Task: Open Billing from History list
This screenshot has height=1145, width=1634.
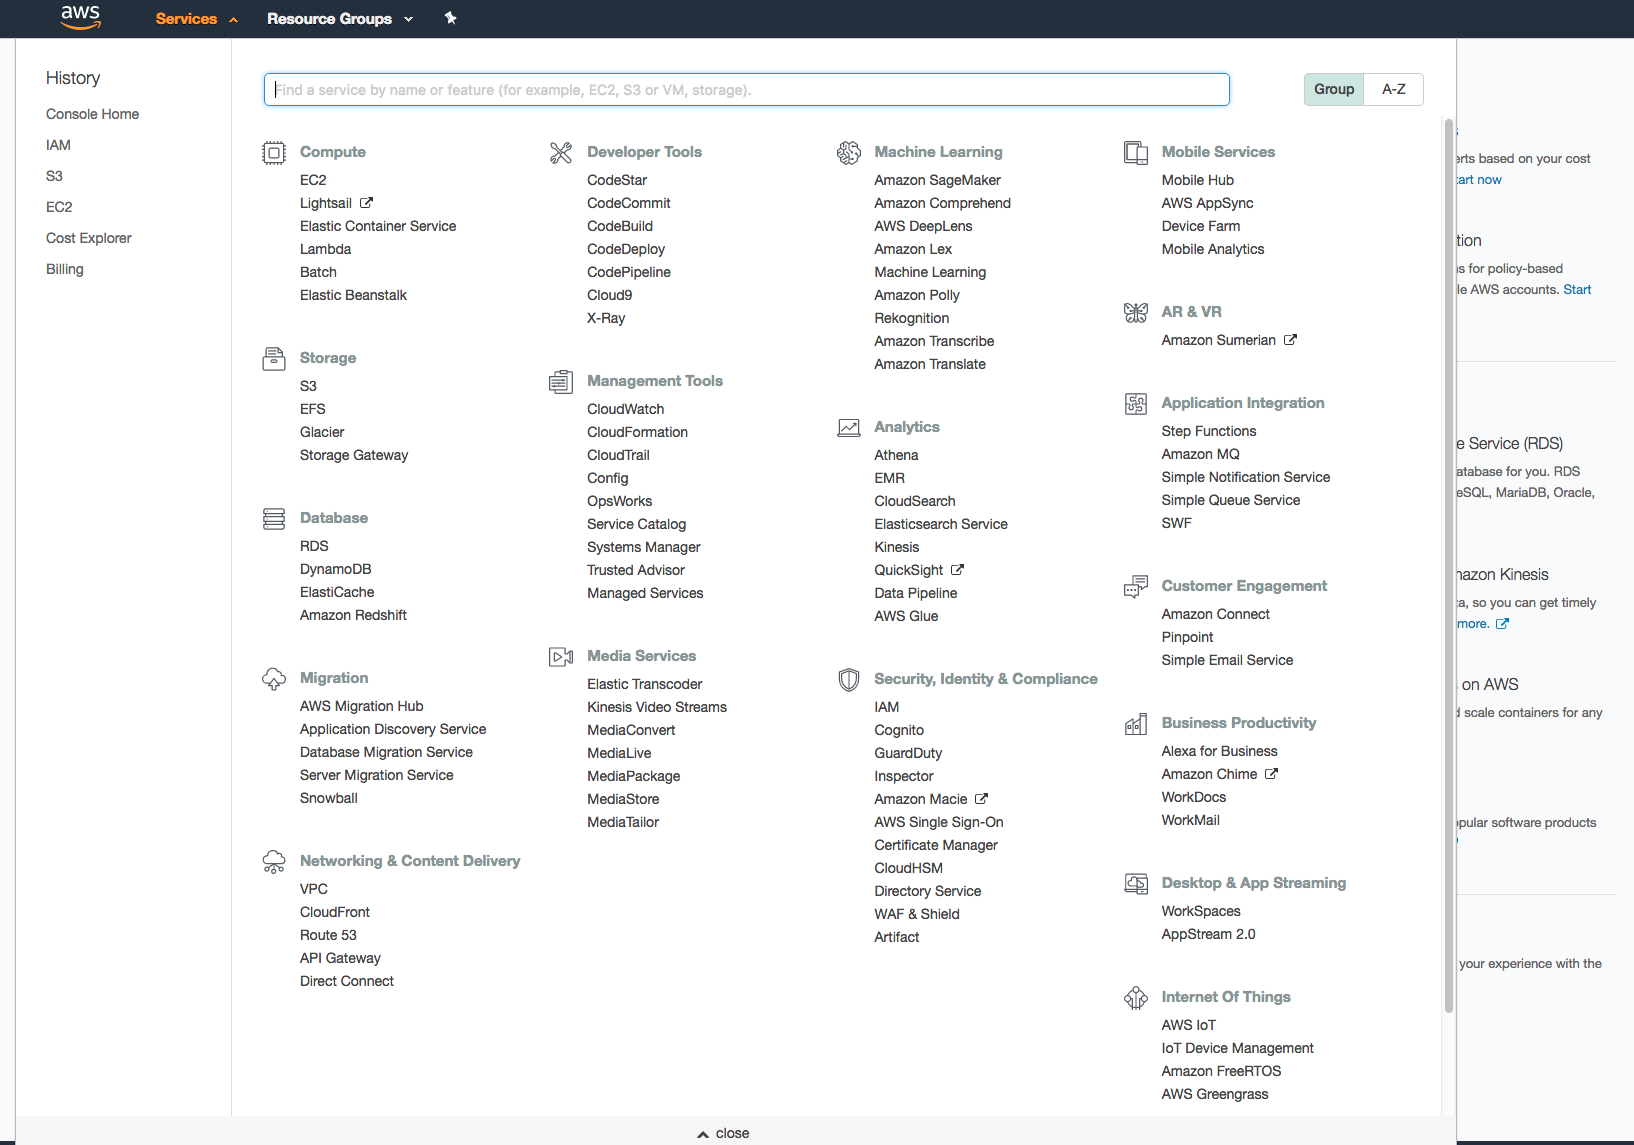Action: click(x=65, y=269)
